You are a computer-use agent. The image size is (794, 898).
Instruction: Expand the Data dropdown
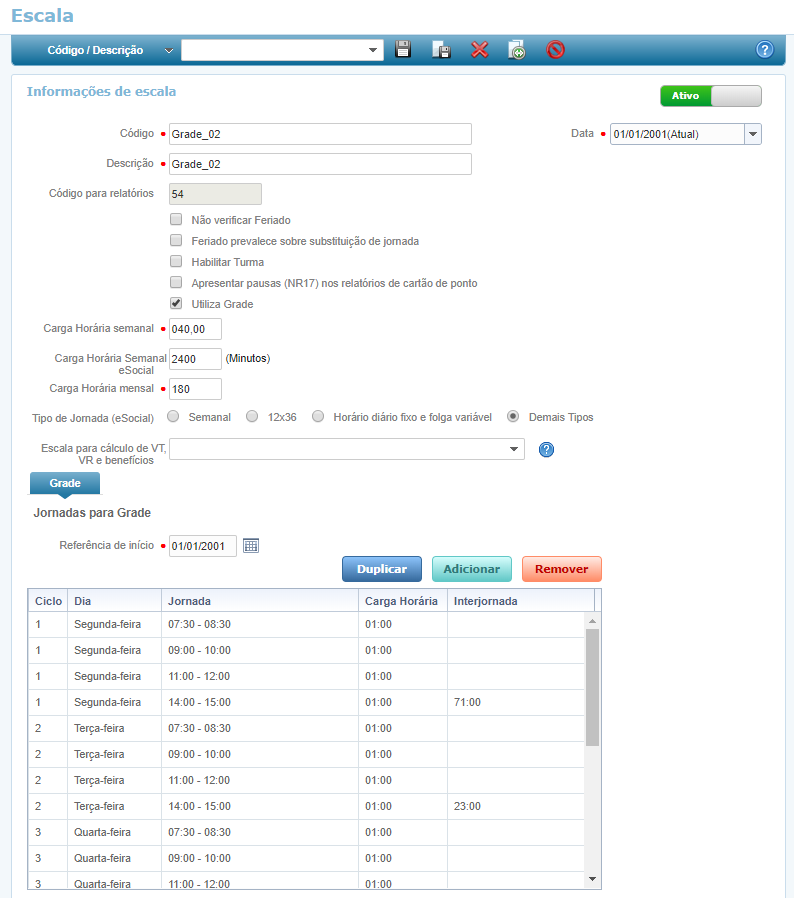pyautogui.click(x=753, y=134)
